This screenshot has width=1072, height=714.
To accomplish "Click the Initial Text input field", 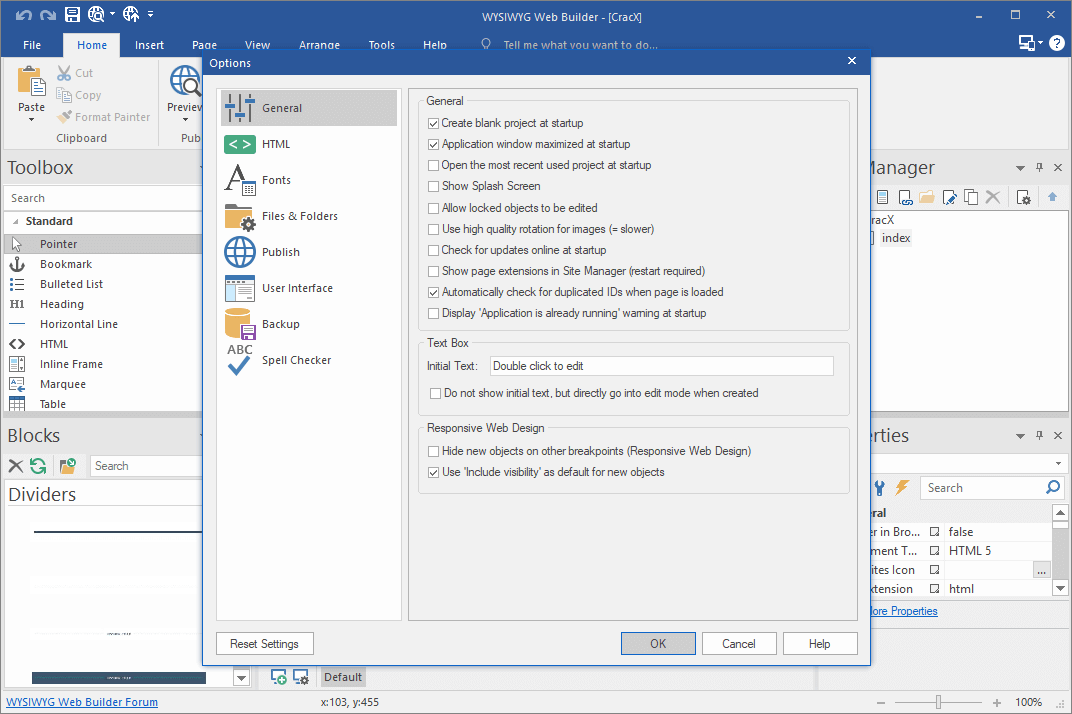I will pyautogui.click(x=662, y=366).
